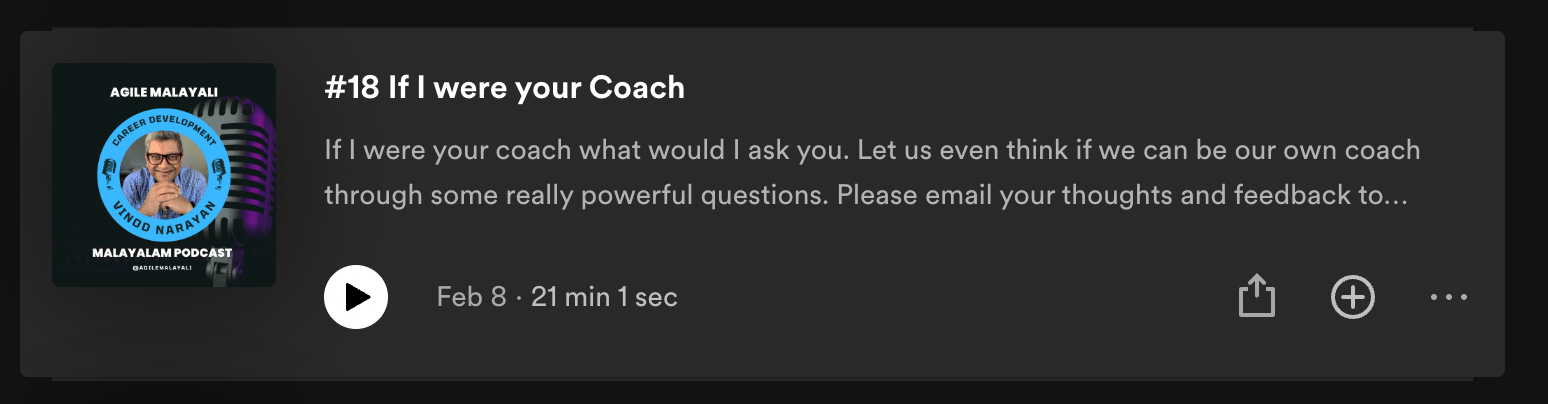Click the word "Coach" in the episode title
This screenshot has height=404, width=1548.
(636, 88)
